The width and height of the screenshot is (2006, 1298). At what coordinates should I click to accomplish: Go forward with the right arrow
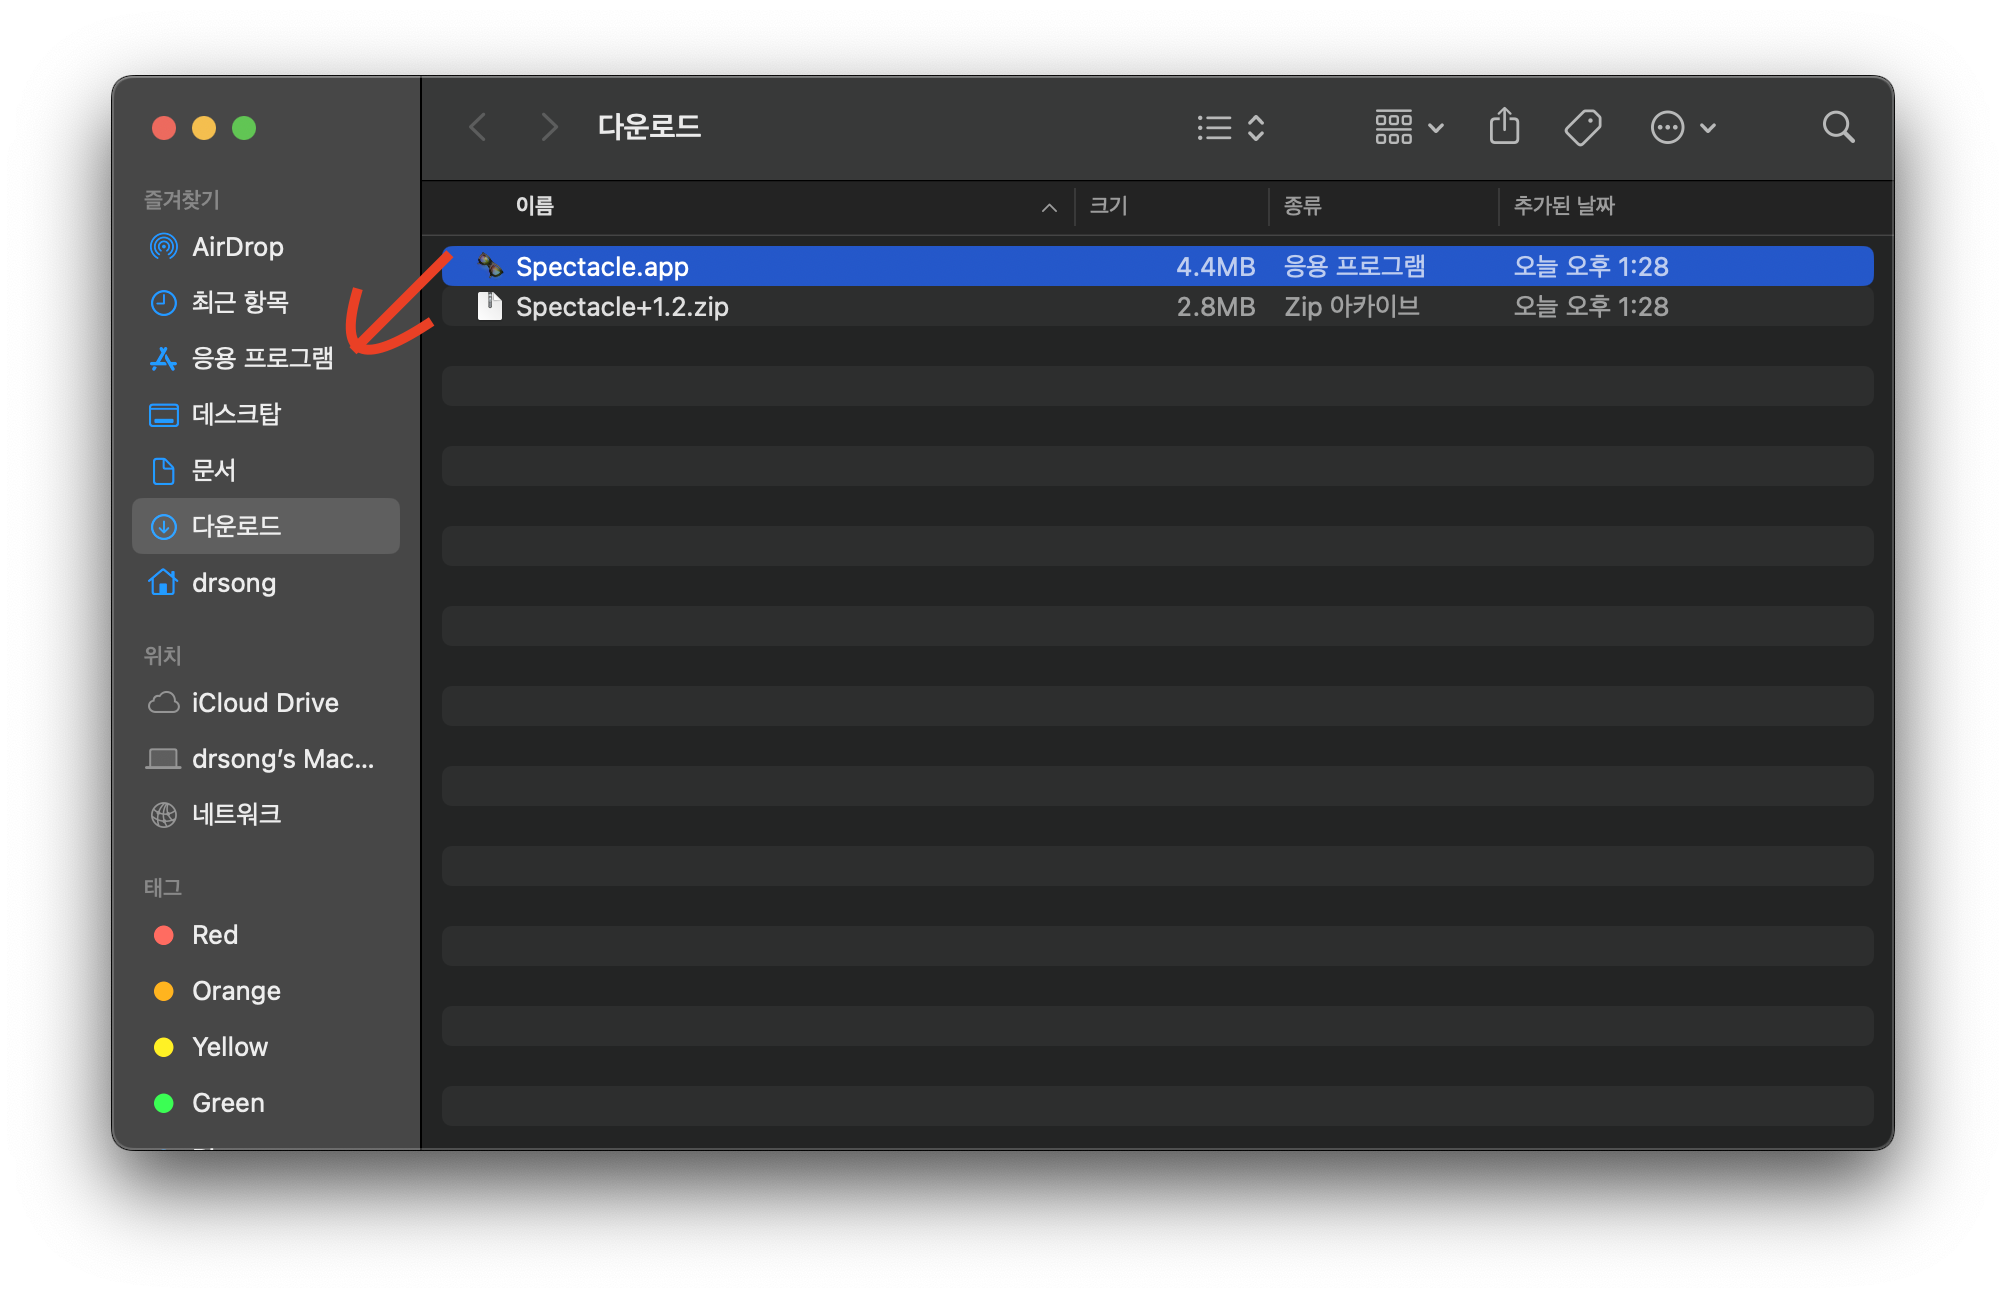(548, 127)
